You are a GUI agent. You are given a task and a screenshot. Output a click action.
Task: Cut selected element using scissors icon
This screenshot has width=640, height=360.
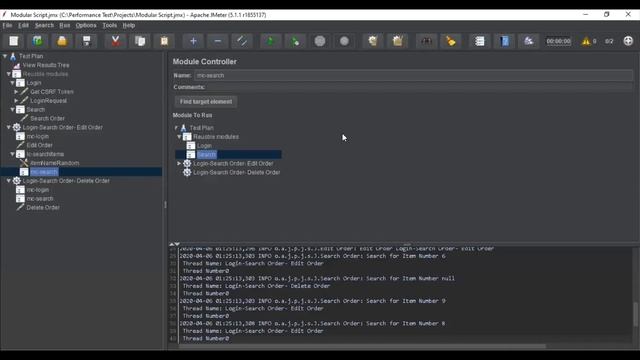[x=116, y=41]
